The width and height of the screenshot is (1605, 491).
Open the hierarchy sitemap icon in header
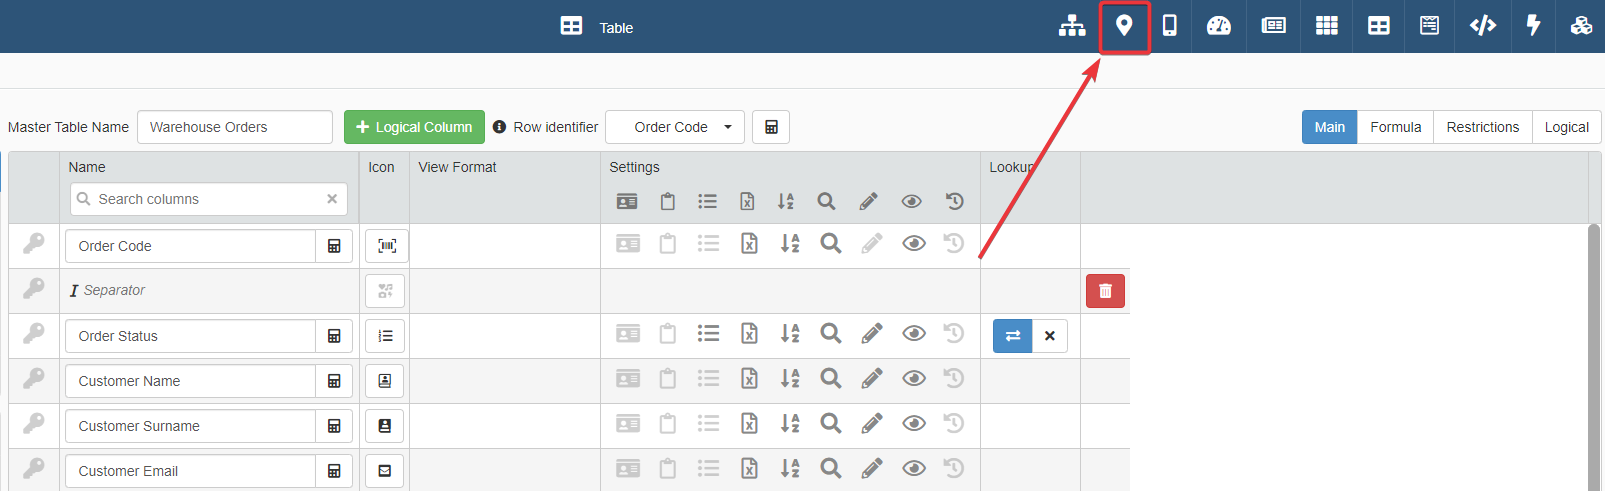click(1072, 26)
